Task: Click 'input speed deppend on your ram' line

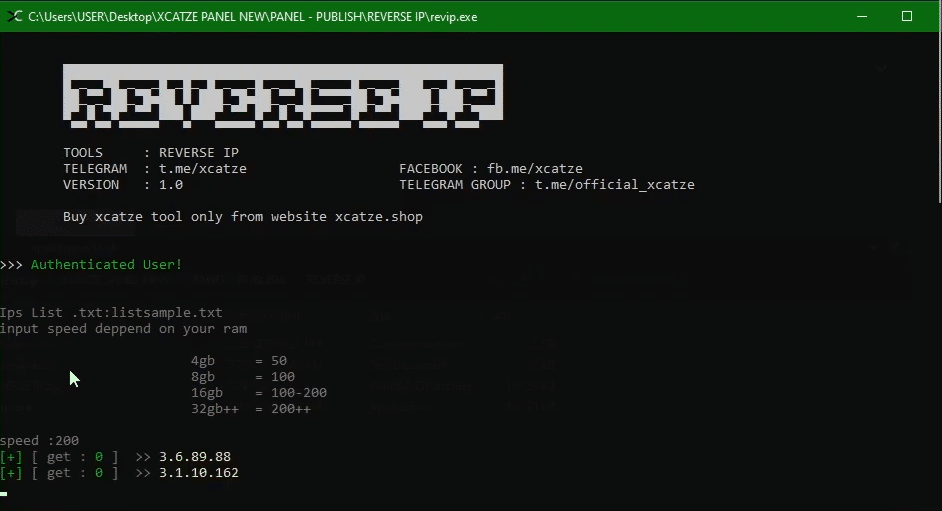Action: point(123,329)
